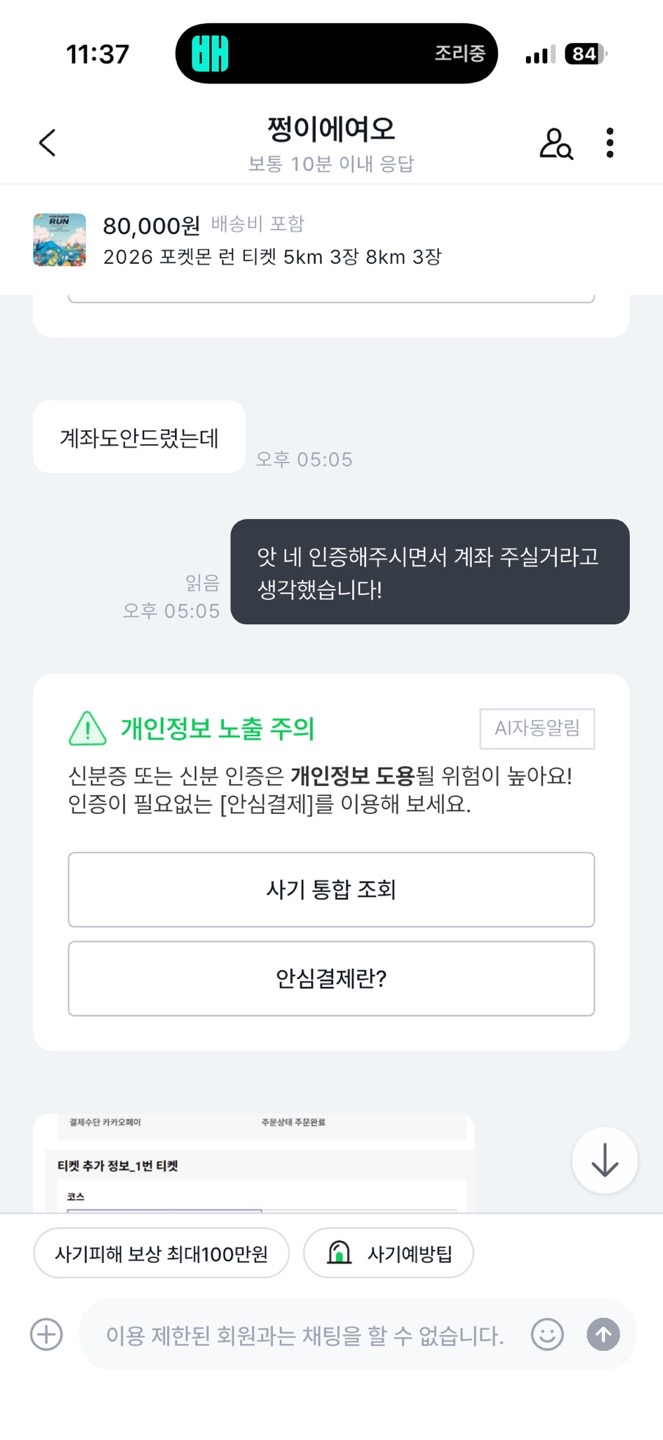Image resolution: width=663 pixels, height=1440 pixels.
Task: Open the ticket order screenshot image
Action: 254,1162
